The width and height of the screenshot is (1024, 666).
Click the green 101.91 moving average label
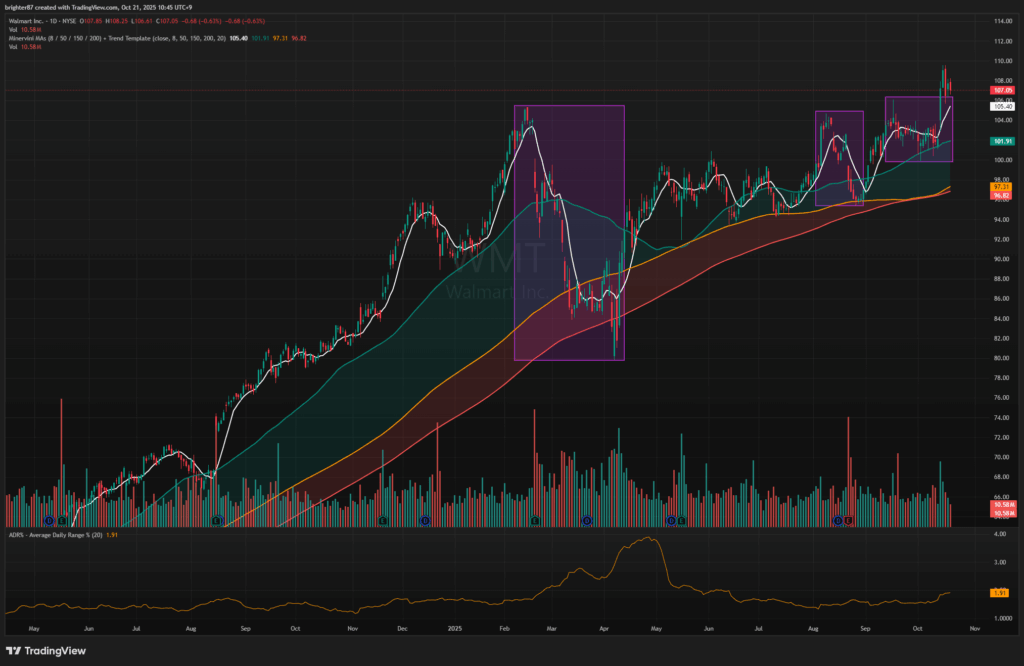pyautogui.click(x=1002, y=141)
